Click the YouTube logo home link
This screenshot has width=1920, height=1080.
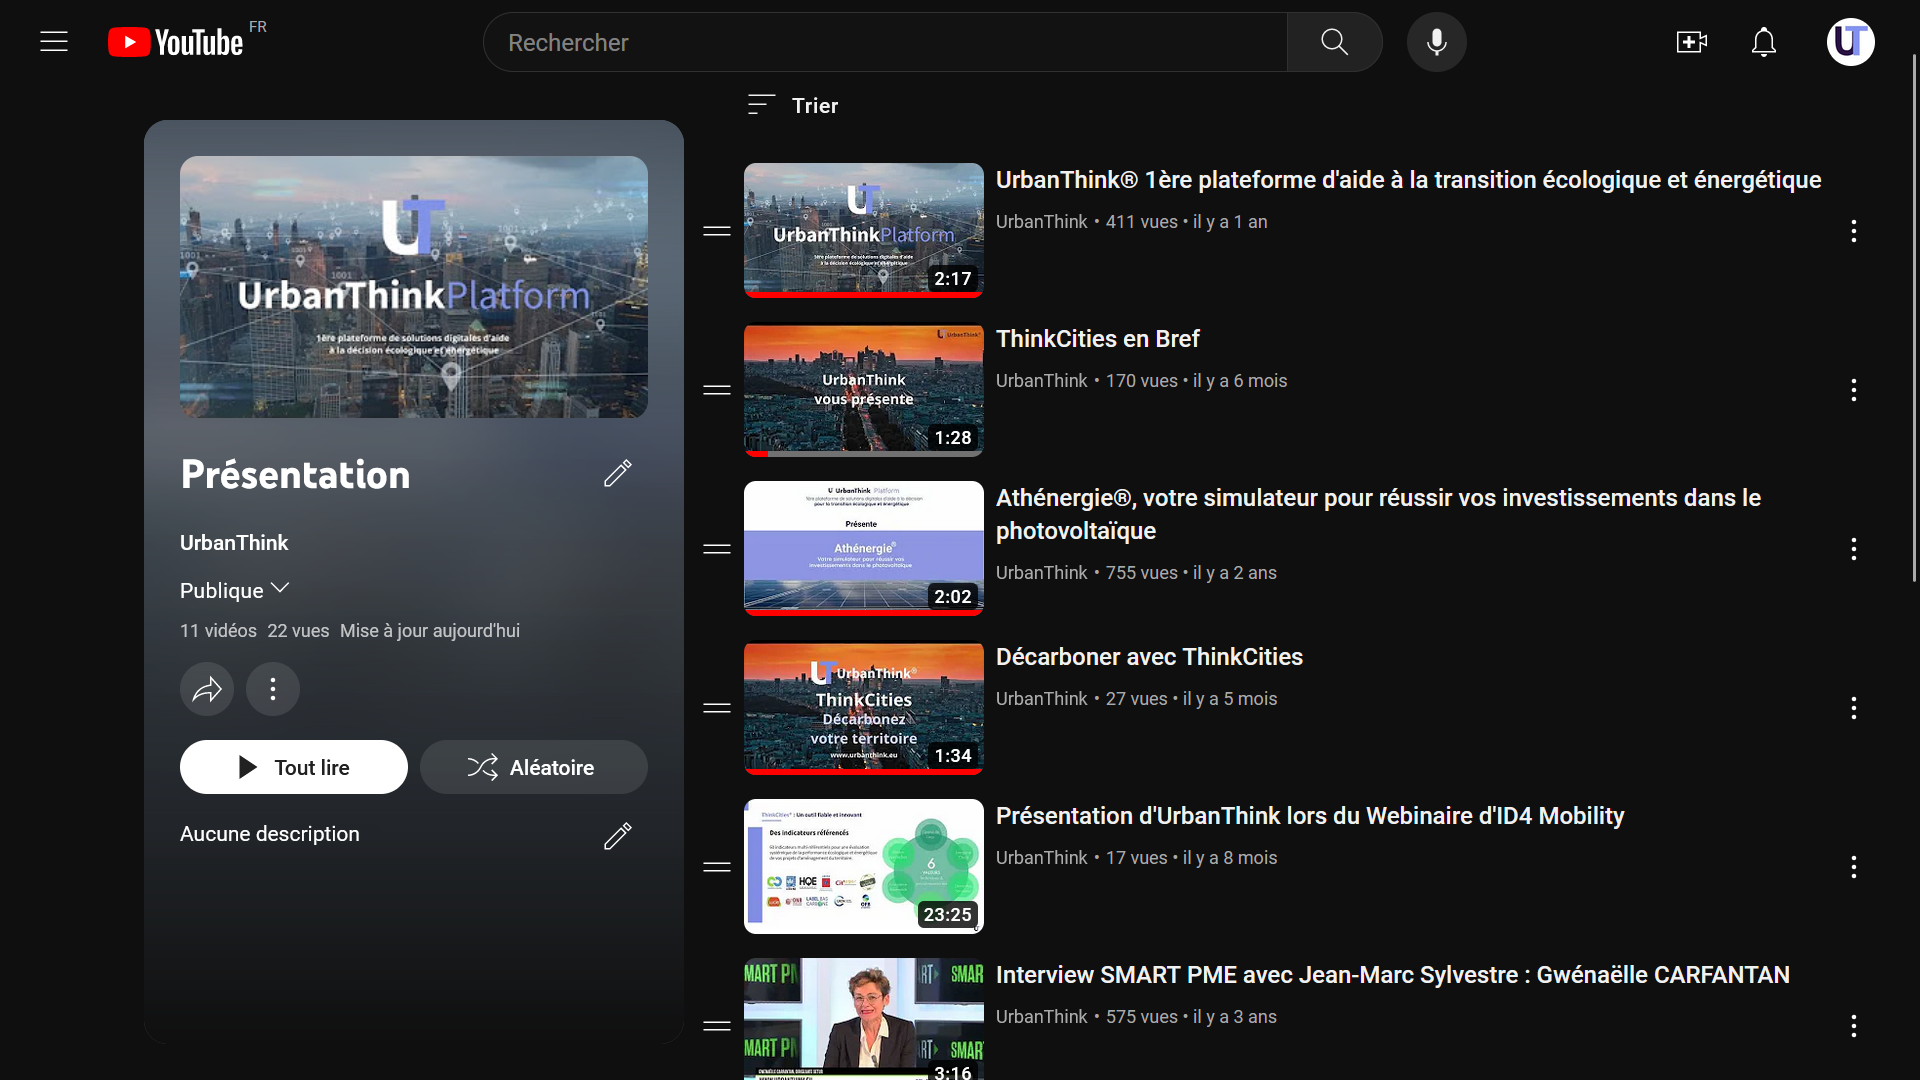[176, 42]
